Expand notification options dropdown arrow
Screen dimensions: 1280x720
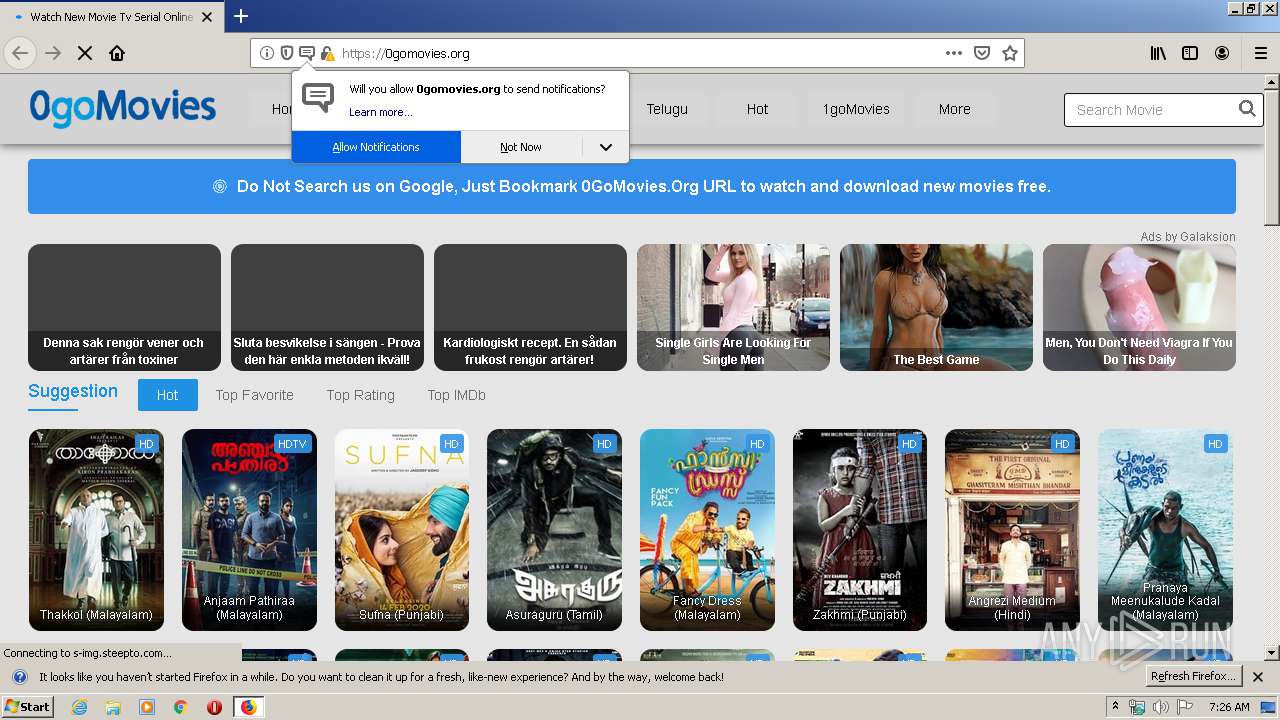pos(605,147)
